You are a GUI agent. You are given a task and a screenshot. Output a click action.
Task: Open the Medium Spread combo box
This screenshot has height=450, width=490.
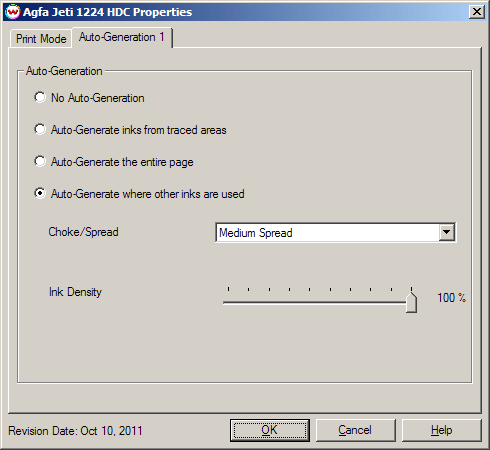click(336, 232)
